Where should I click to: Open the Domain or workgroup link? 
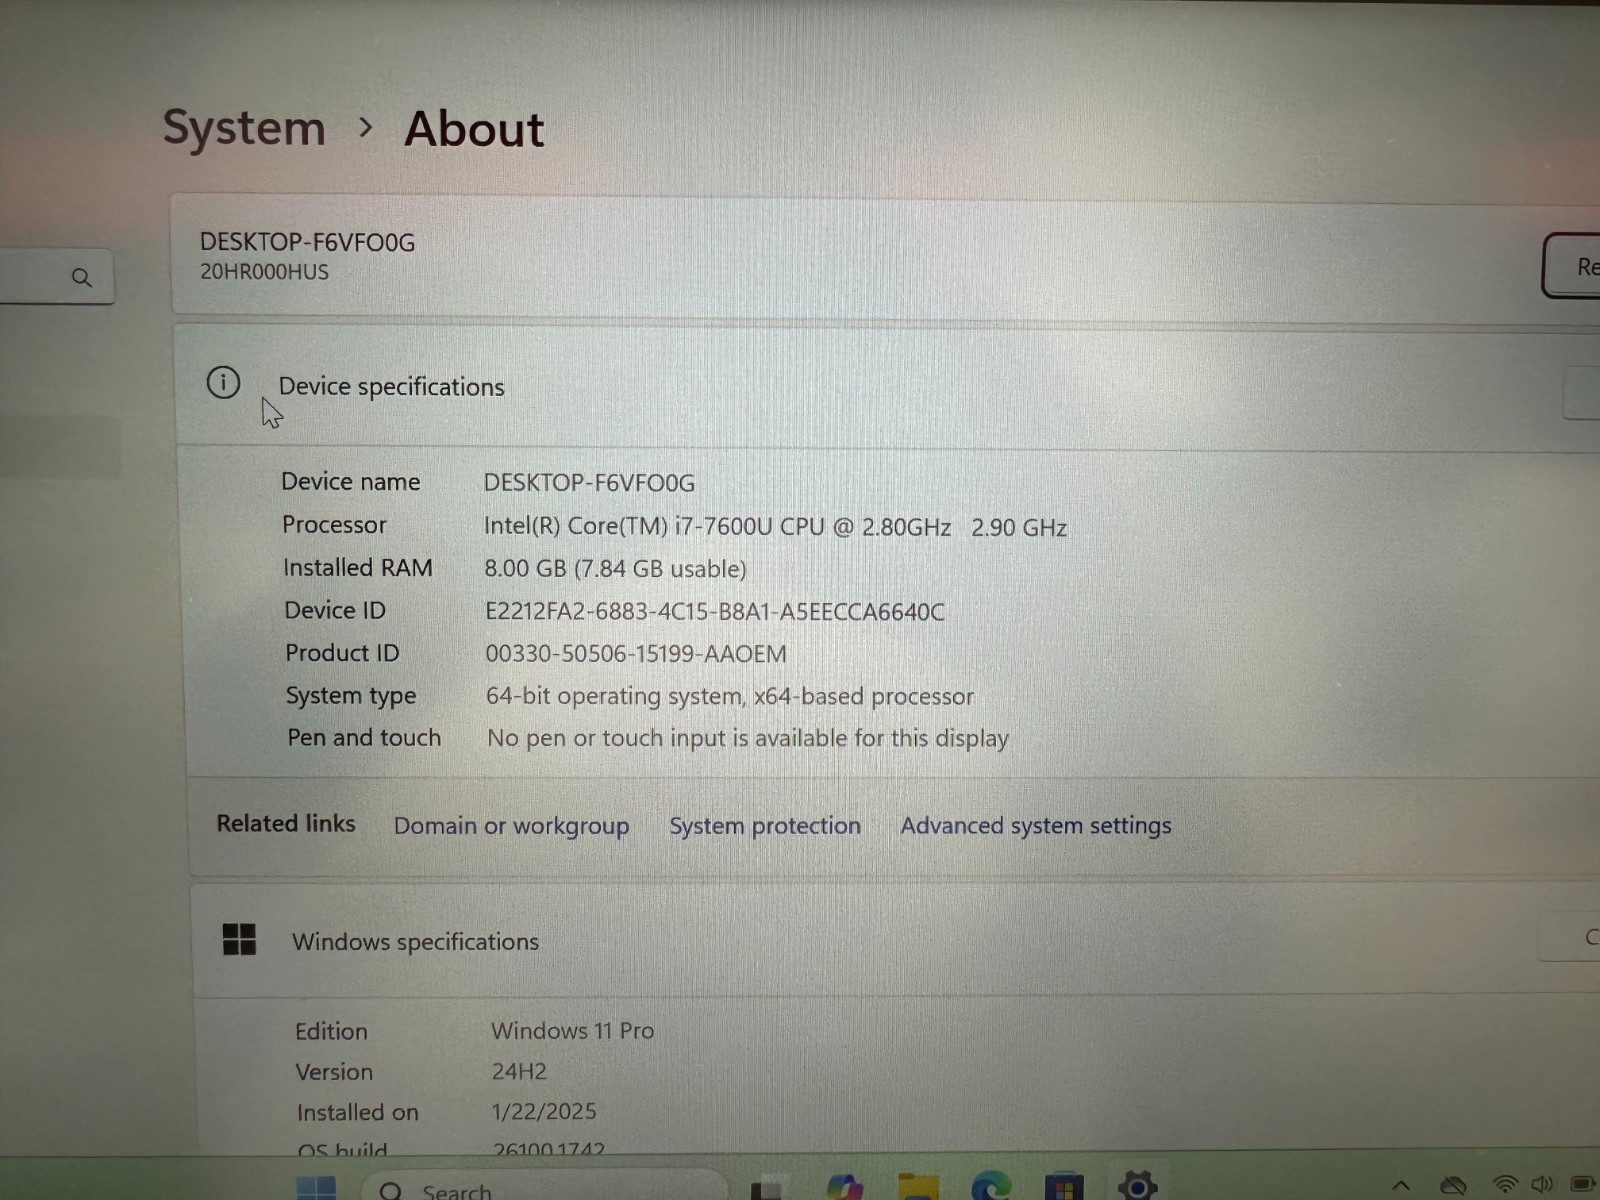(x=511, y=826)
